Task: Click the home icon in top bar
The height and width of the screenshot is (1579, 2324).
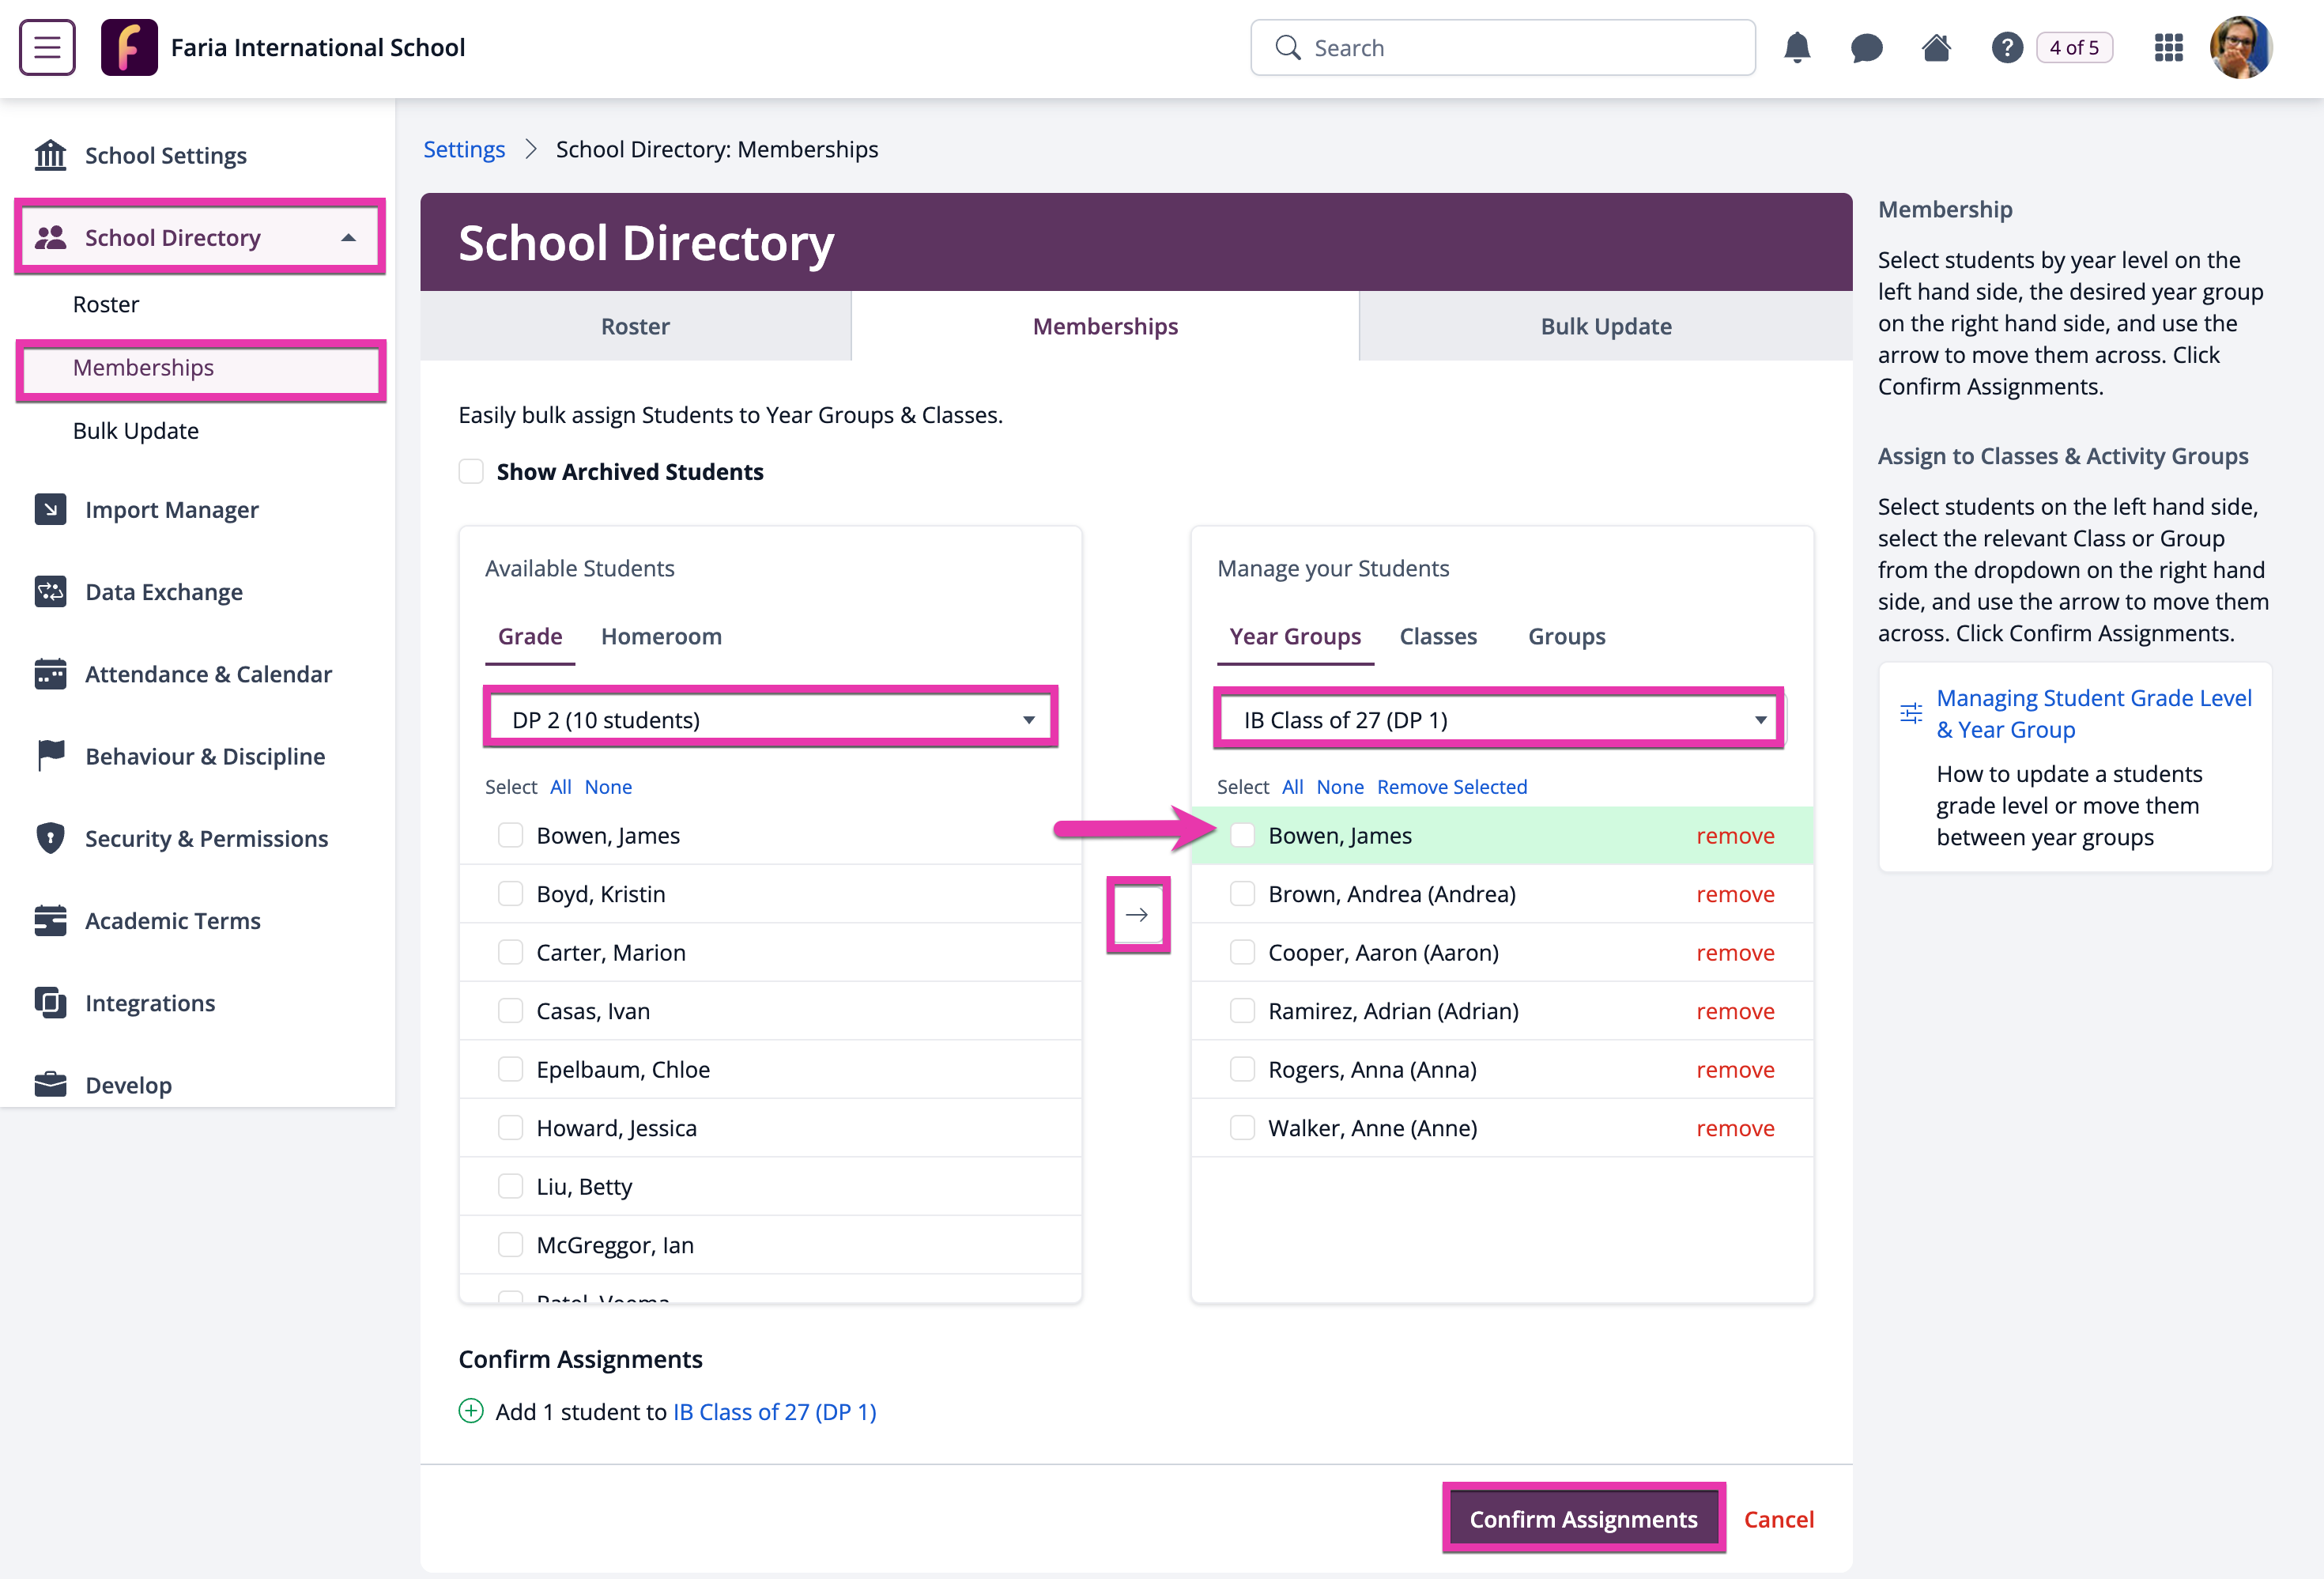Action: tap(1936, 47)
